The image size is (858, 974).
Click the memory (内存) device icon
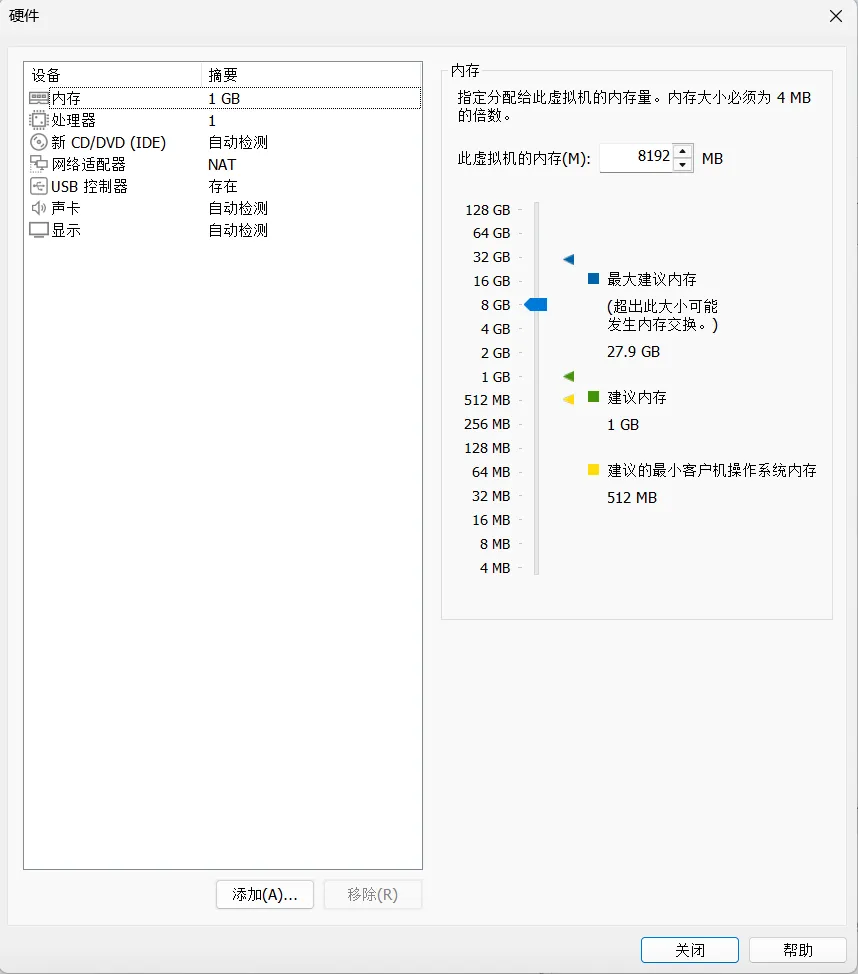pyautogui.click(x=39, y=98)
